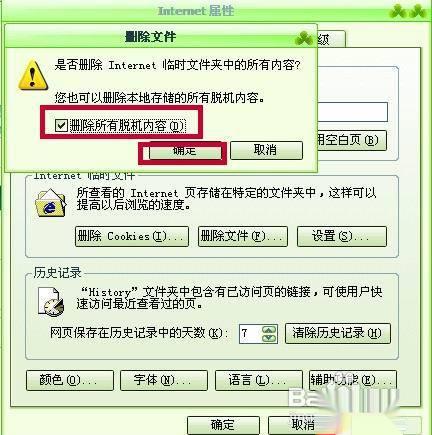Screen dimensions: 432x435
Task: Decrease history days with the down arrow
Action: (x=269, y=338)
